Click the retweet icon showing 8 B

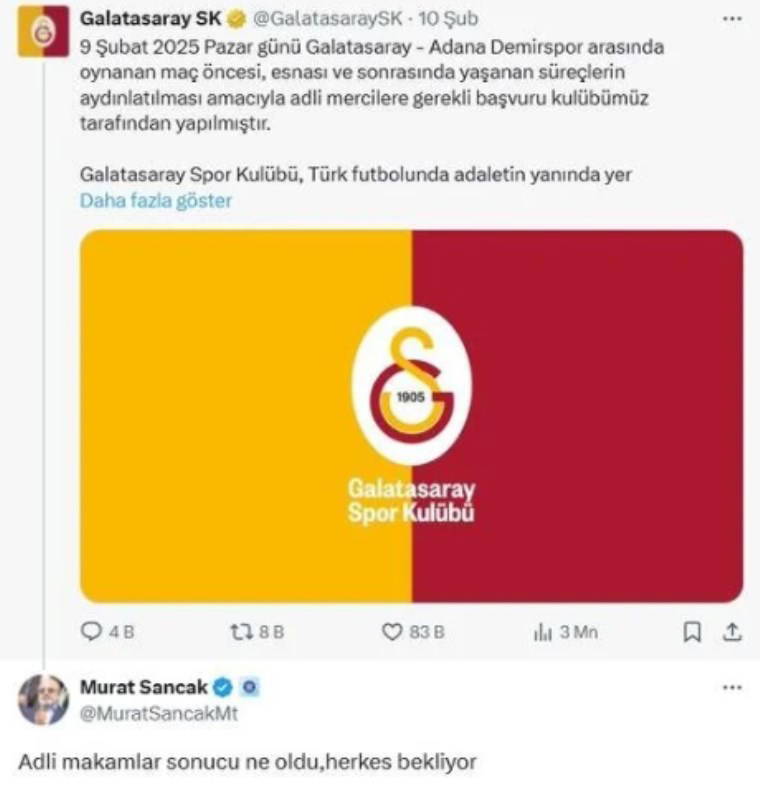[x=242, y=631]
